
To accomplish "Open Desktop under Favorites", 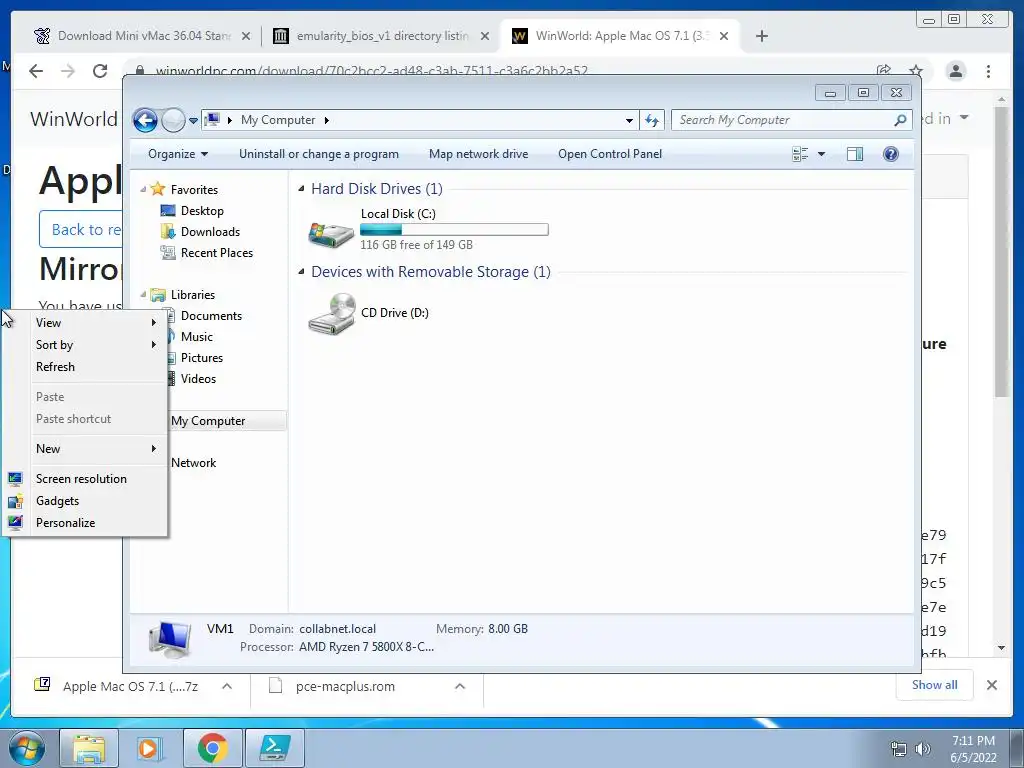I will click(x=202, y=211).
